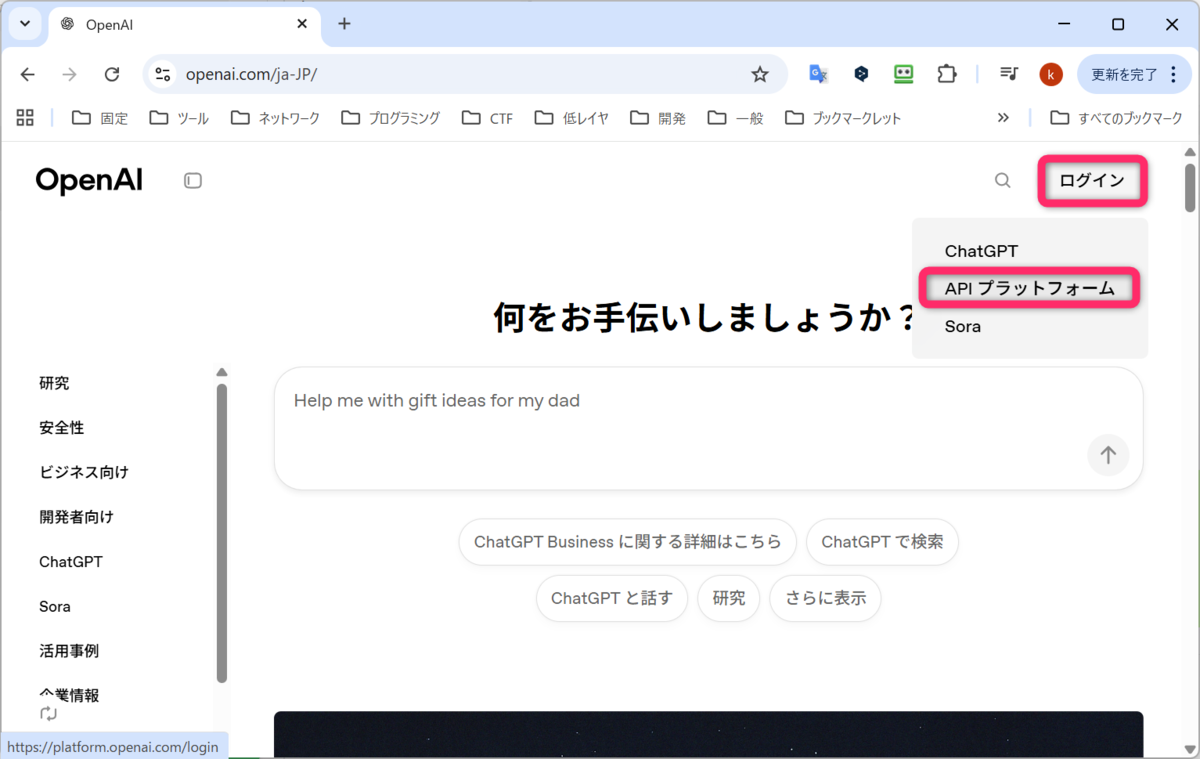Click the highlighted ログイン button

click(x=1092, y=180)
